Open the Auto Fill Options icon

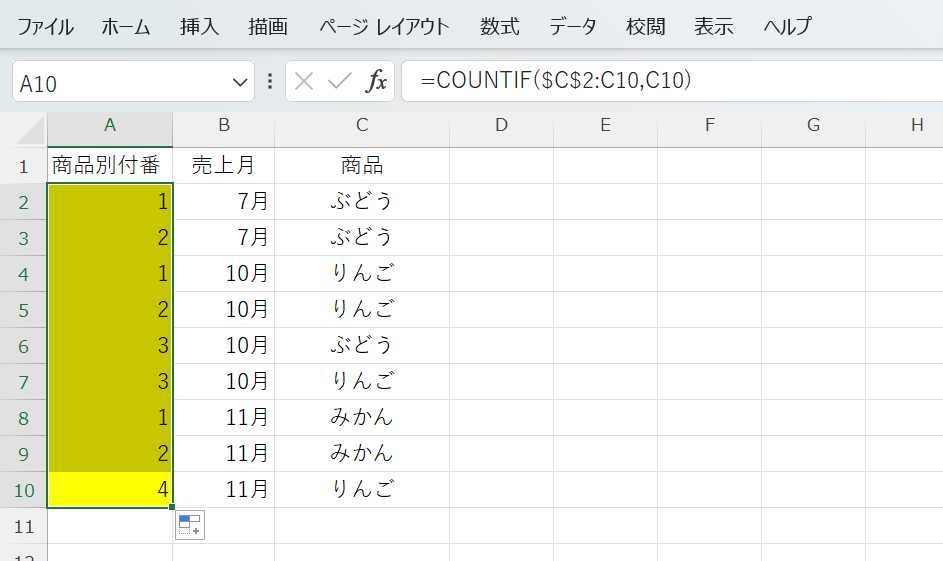190,525
